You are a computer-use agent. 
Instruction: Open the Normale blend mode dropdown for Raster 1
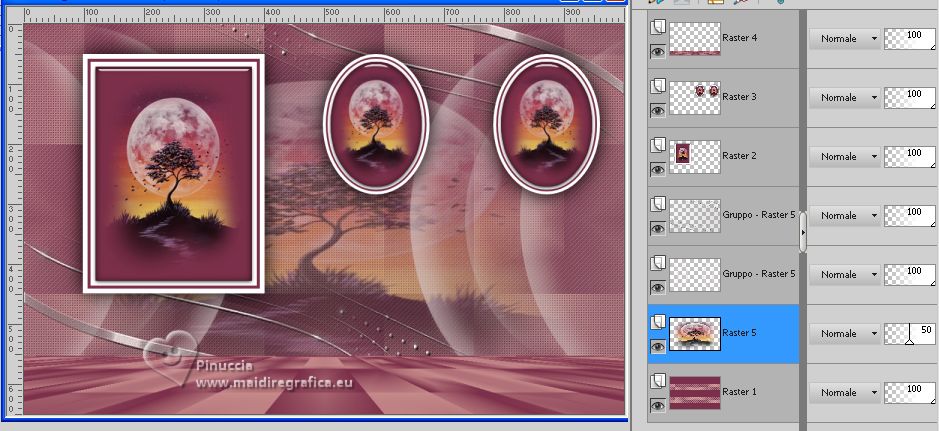pos(844,393)
